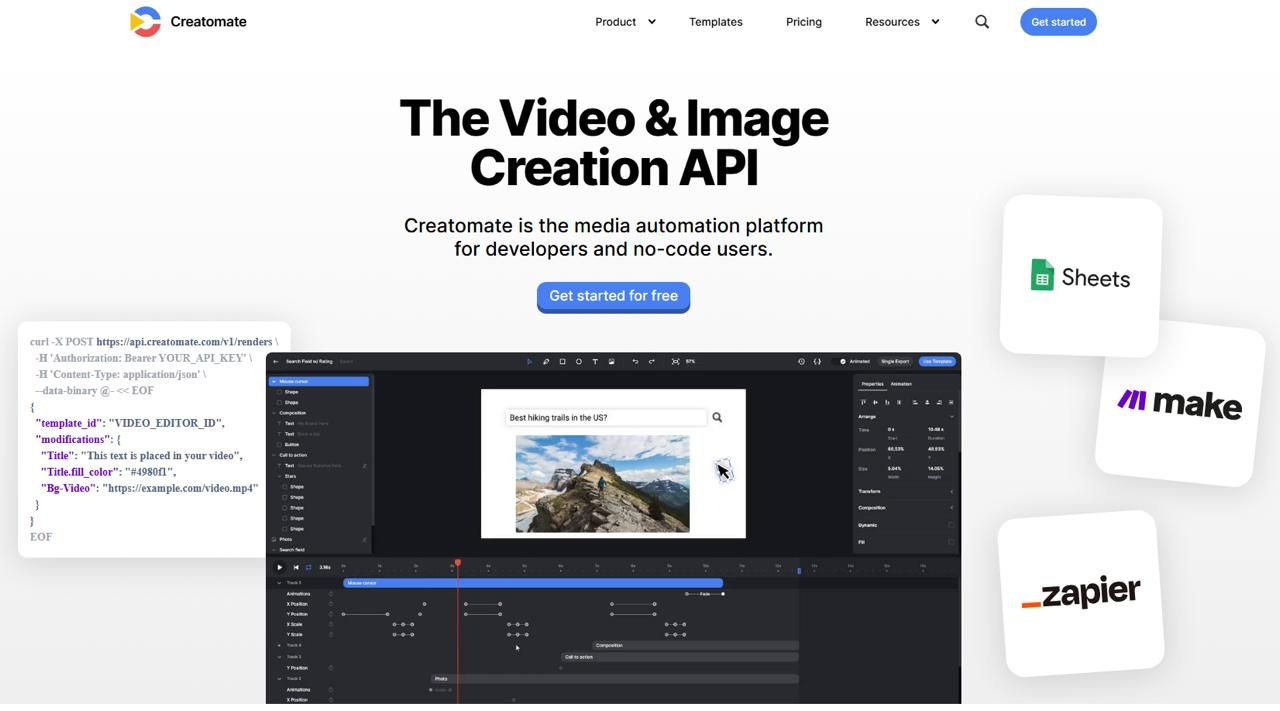Toggle keyframe stopwatch for X Position under Track 5
Viewport: 1280px width, 711px height.
point(331,604)
